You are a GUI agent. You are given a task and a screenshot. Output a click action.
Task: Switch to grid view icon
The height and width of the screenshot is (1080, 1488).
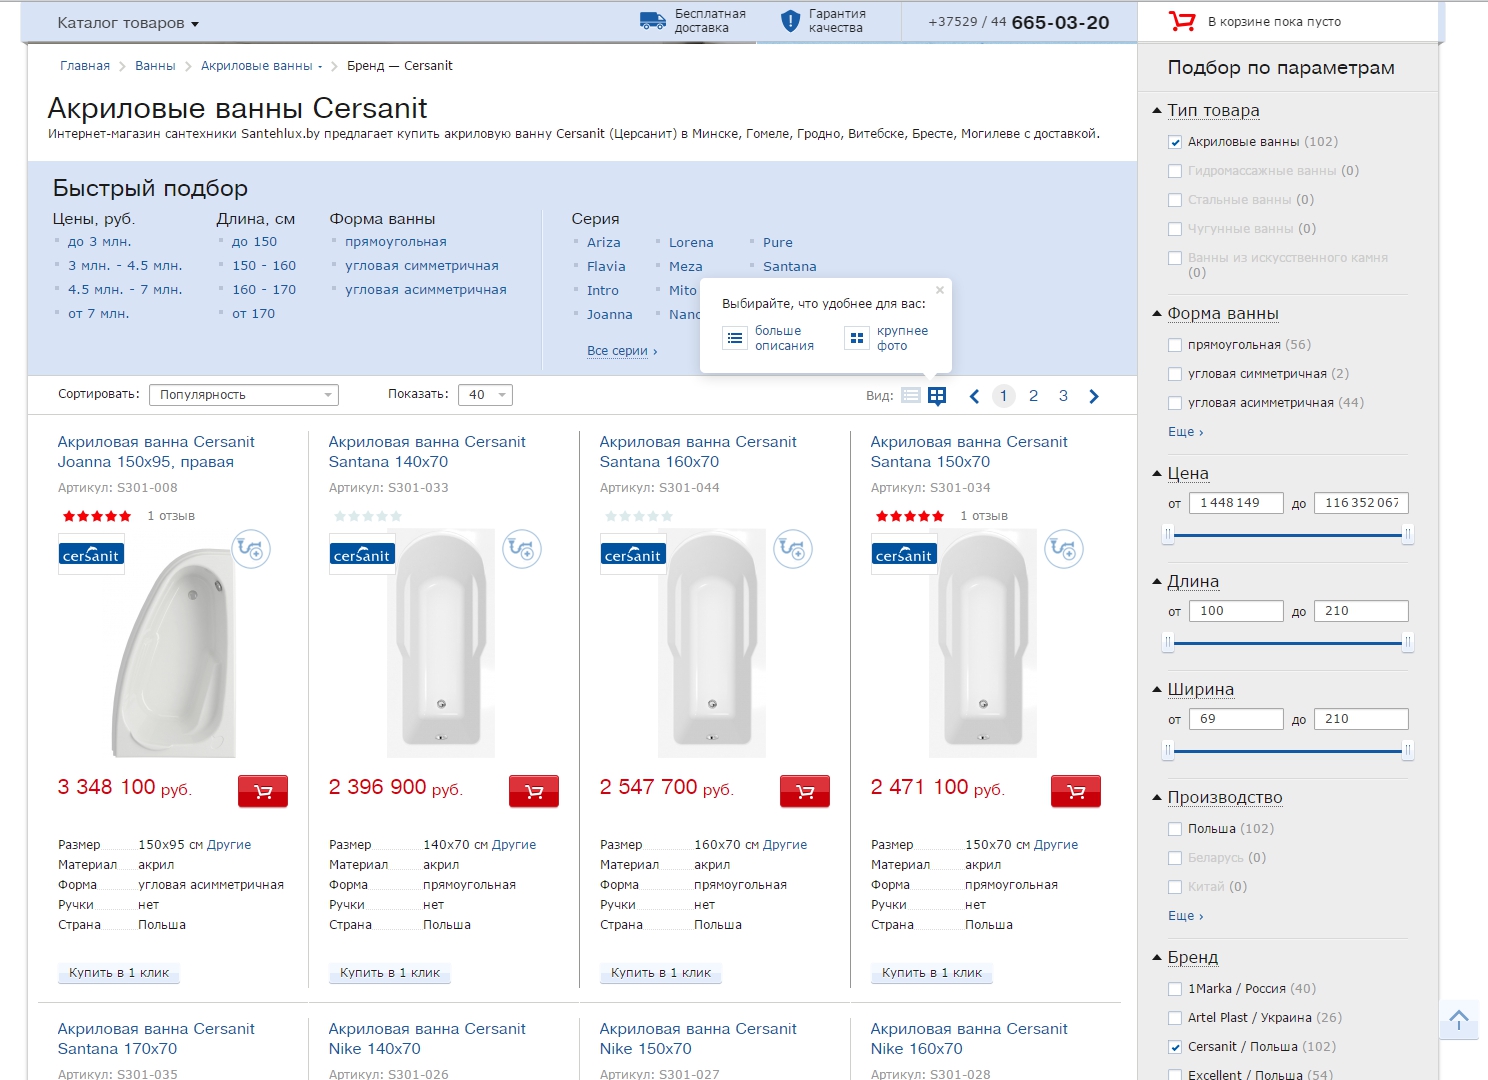pos(937,396)
